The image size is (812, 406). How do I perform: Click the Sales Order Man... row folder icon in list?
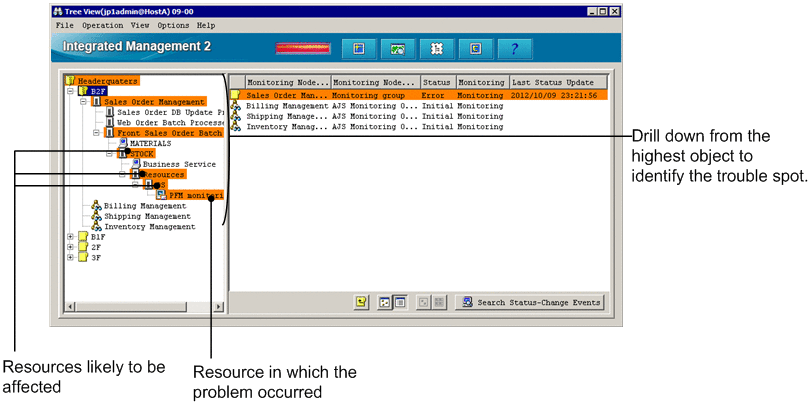[x=236, y=95]
